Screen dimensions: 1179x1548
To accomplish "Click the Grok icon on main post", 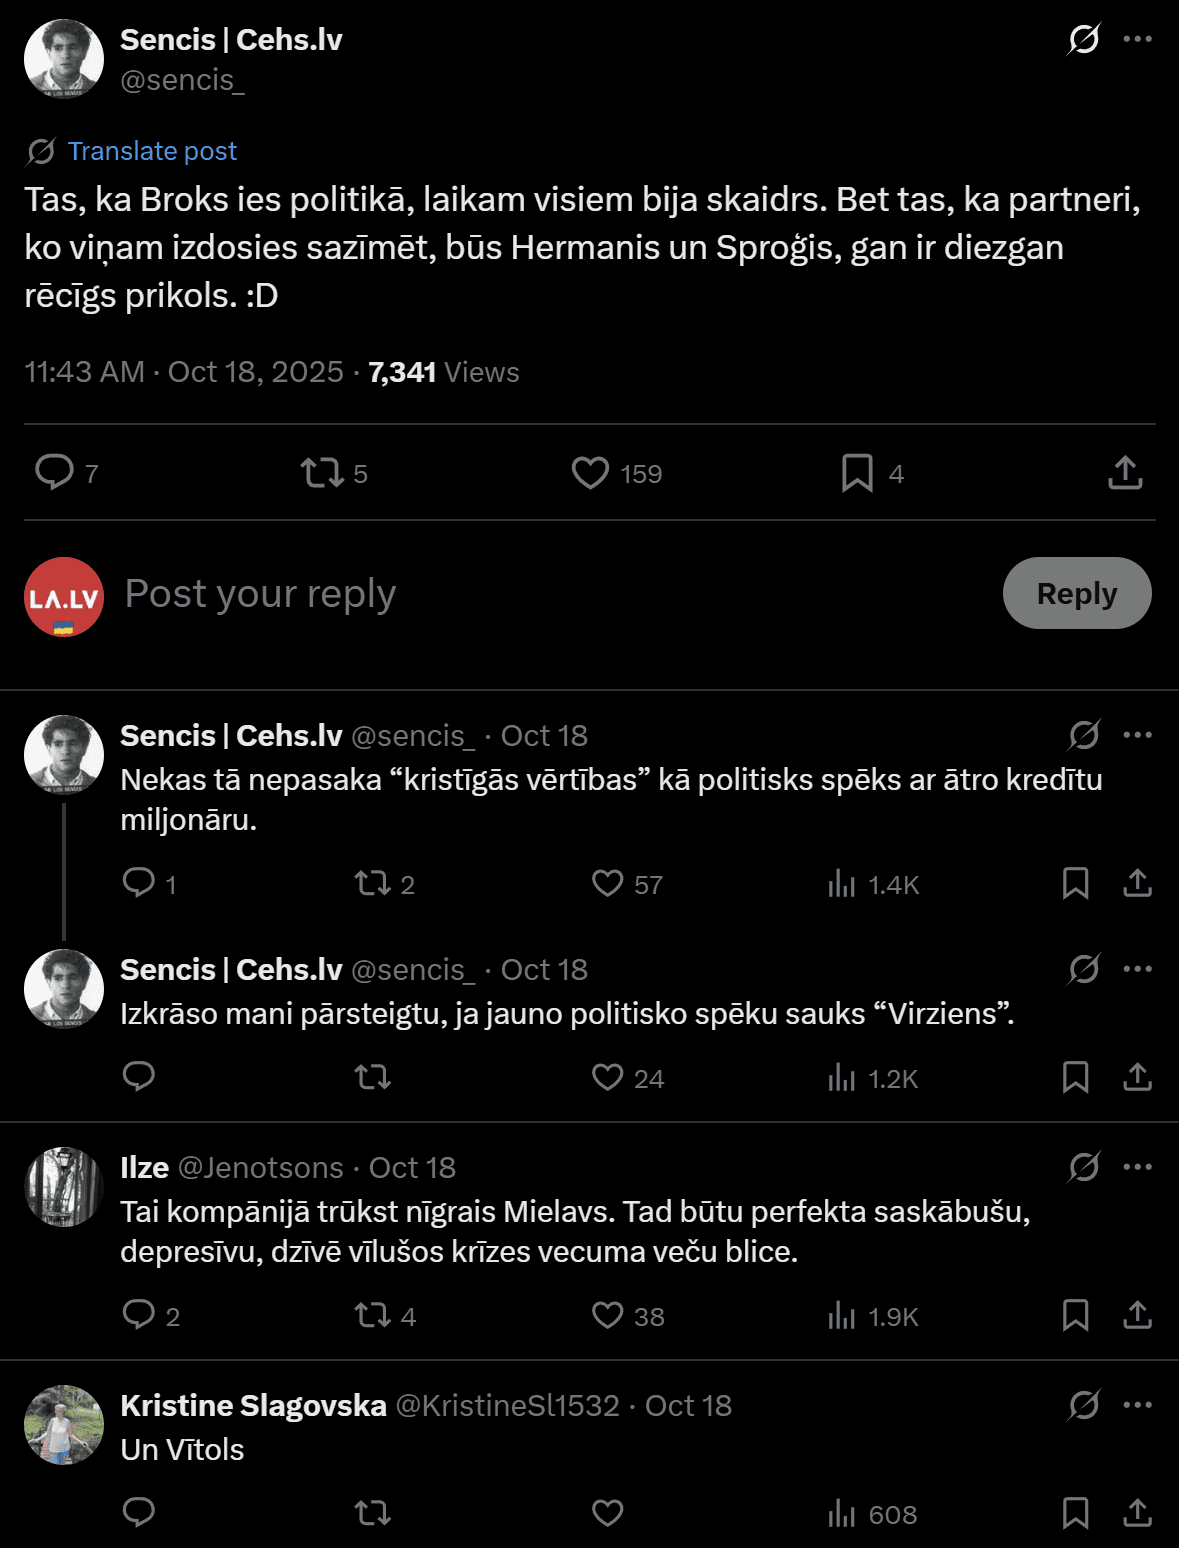I will point(1084,40).
